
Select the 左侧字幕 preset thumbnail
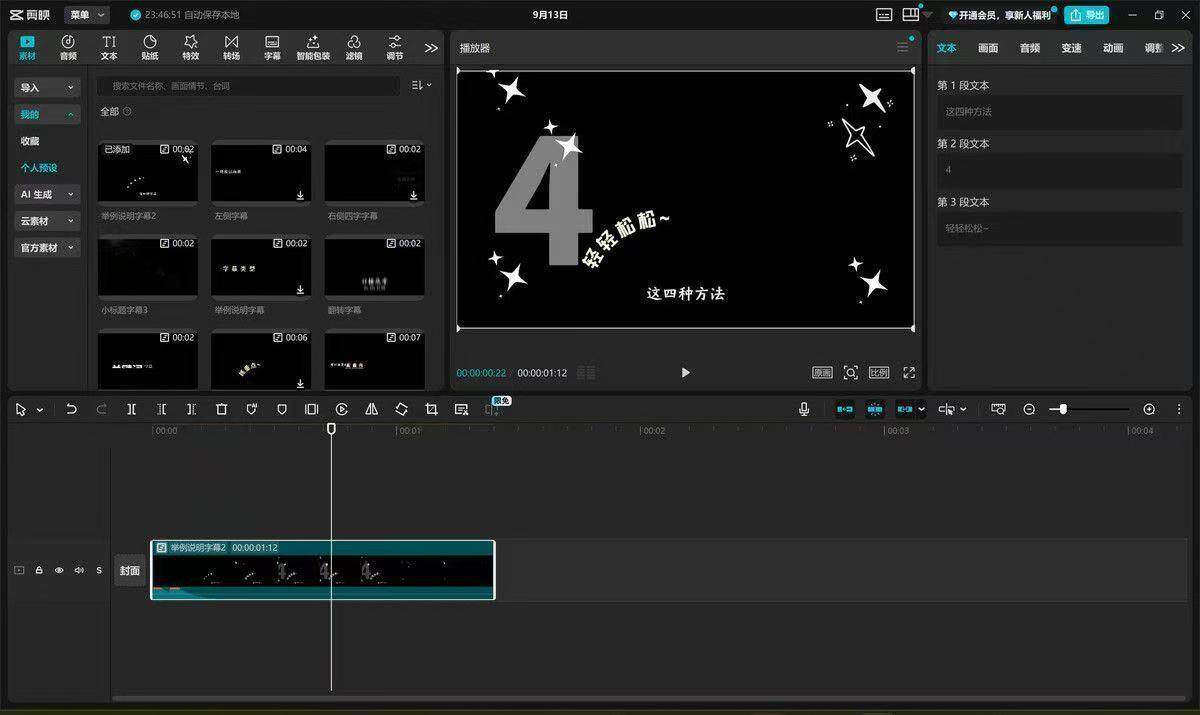261,173
